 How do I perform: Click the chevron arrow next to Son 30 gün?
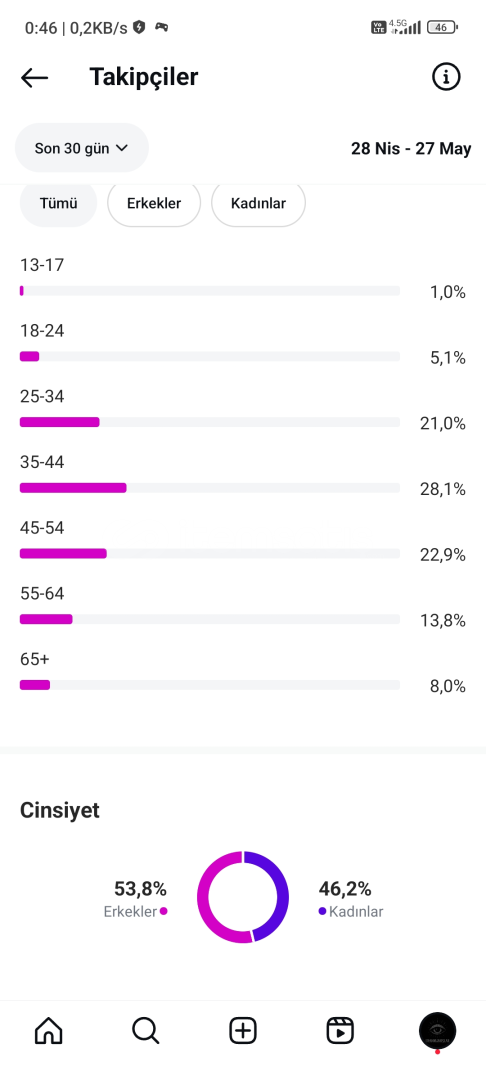tap(122, 148)
